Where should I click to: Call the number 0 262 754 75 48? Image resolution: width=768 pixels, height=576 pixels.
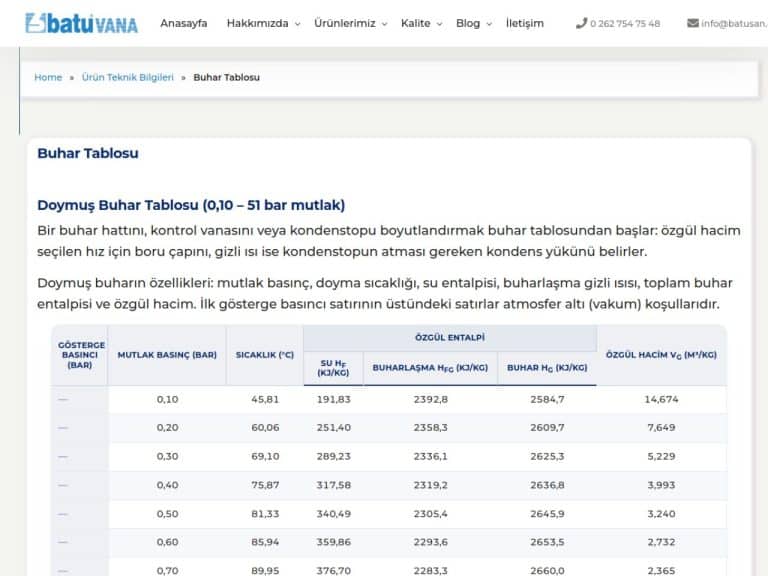625,24
